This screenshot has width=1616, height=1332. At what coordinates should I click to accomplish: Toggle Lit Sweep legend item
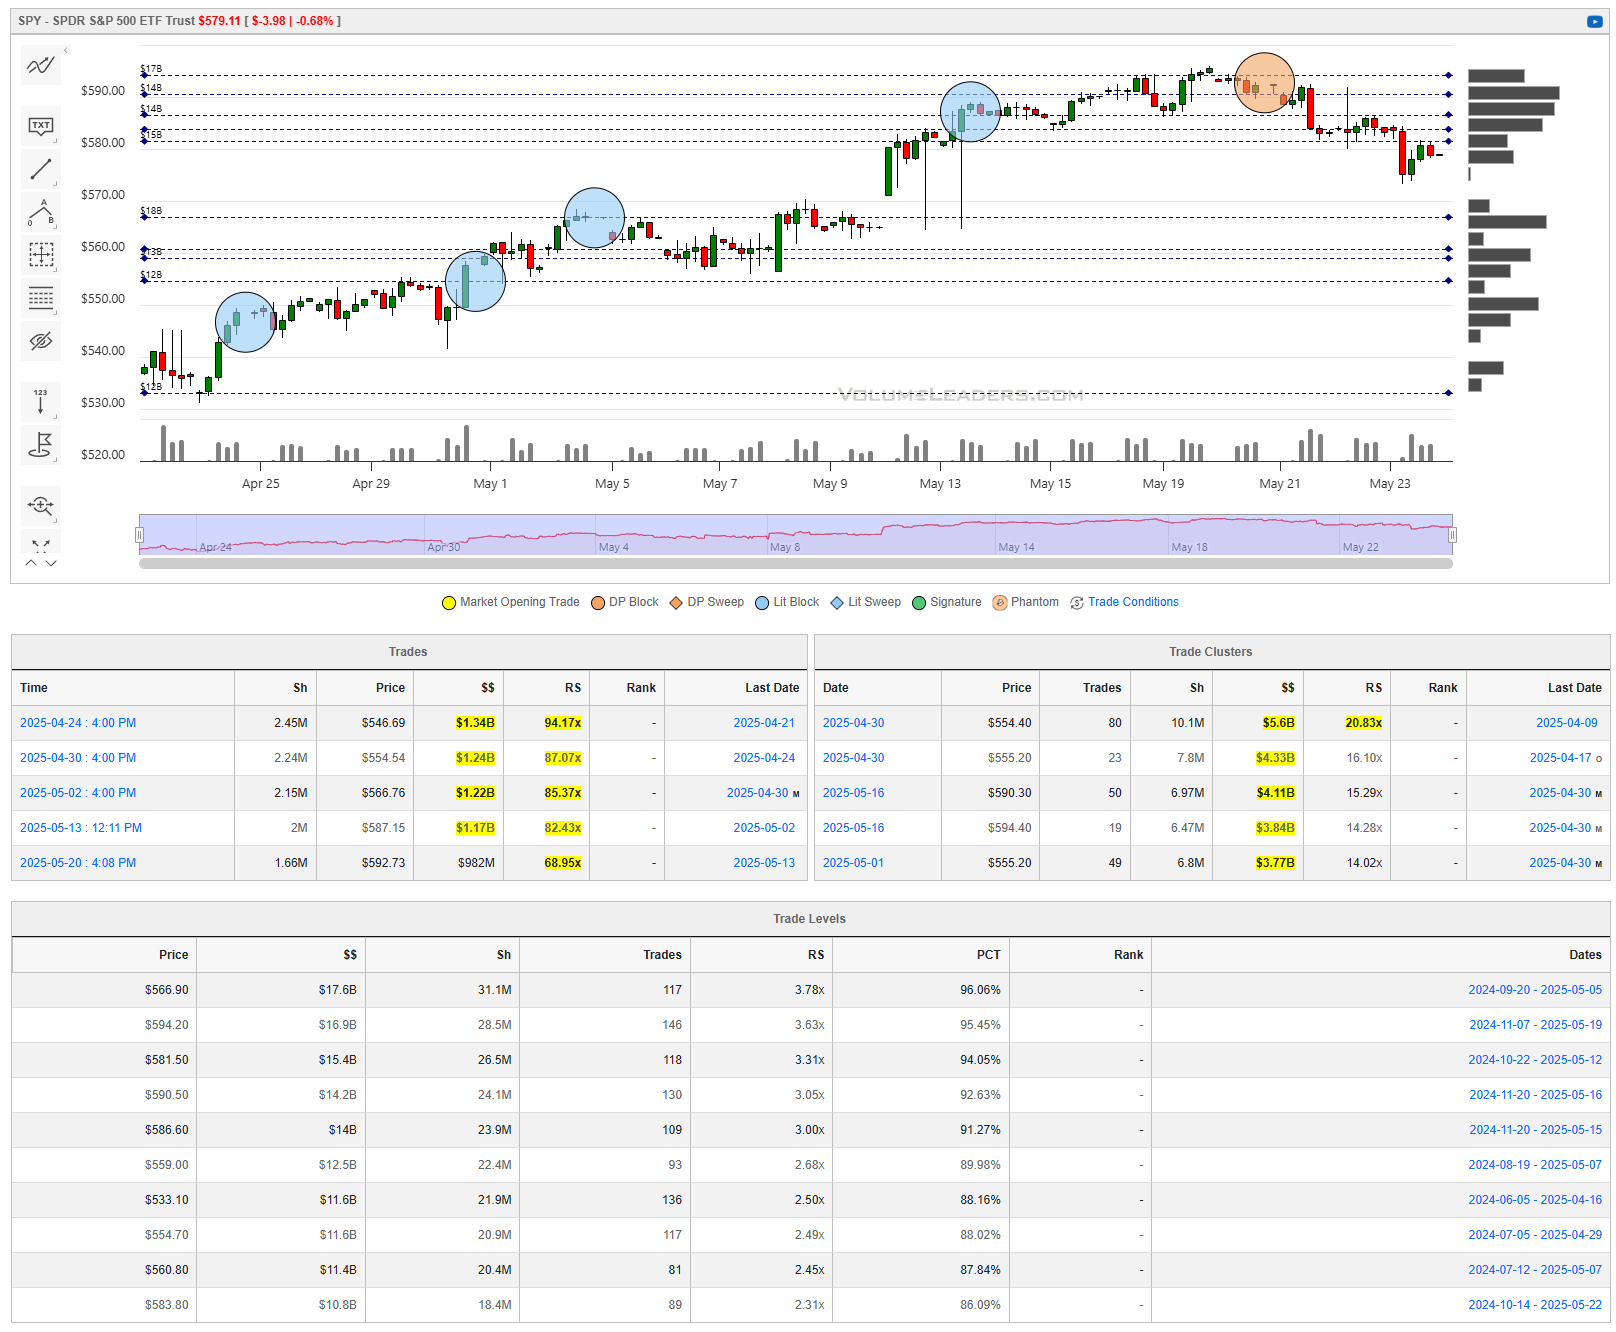click(866, 602)
